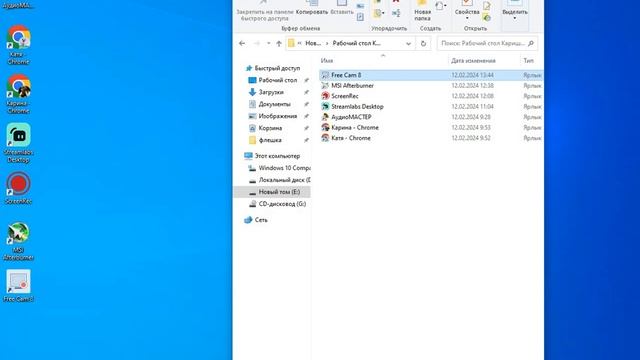640x360 pixels.
Task: Click the History icon in Open group
Action: [487, 18]
